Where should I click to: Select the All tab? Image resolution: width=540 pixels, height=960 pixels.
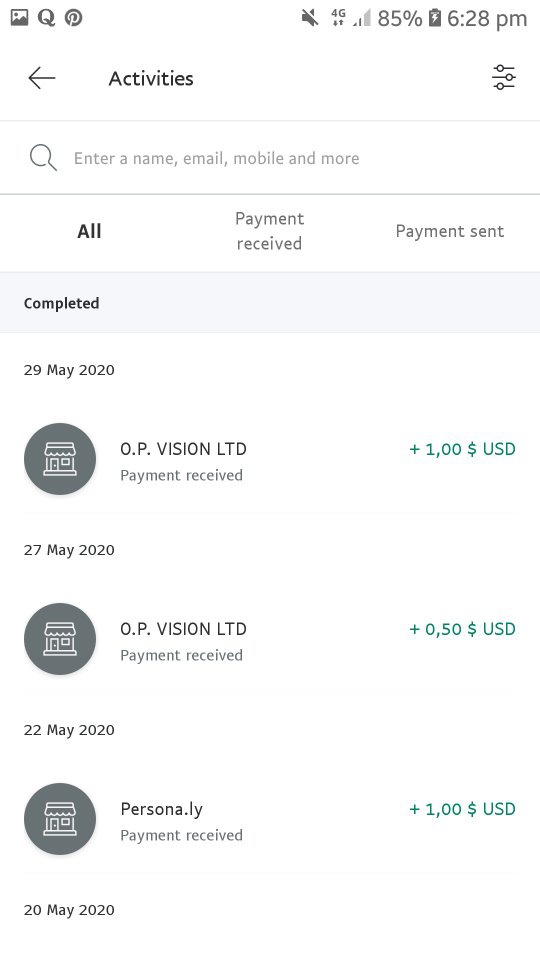(x=89, y=231)
